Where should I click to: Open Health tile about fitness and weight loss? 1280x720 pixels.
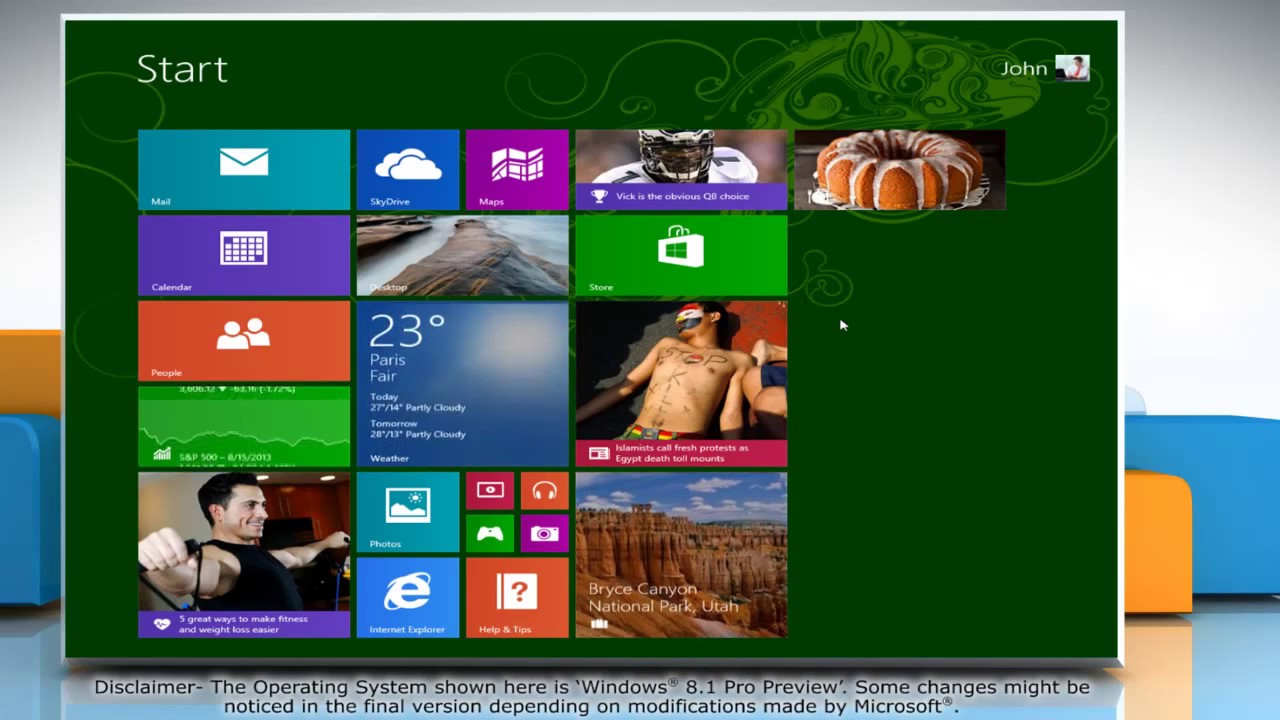click(x=244, y=555)
